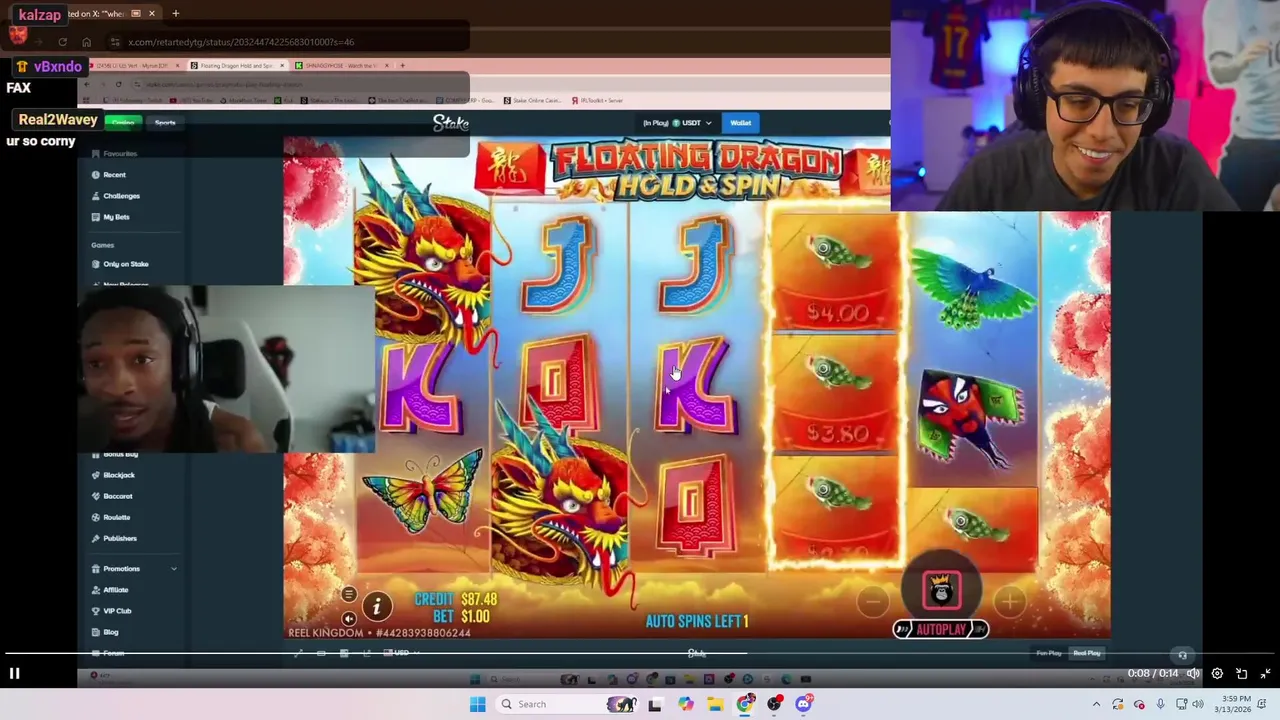Toggle the slot game sound icon
Image resolution: width=1280 pixels, height=720 pixels.
349,618
